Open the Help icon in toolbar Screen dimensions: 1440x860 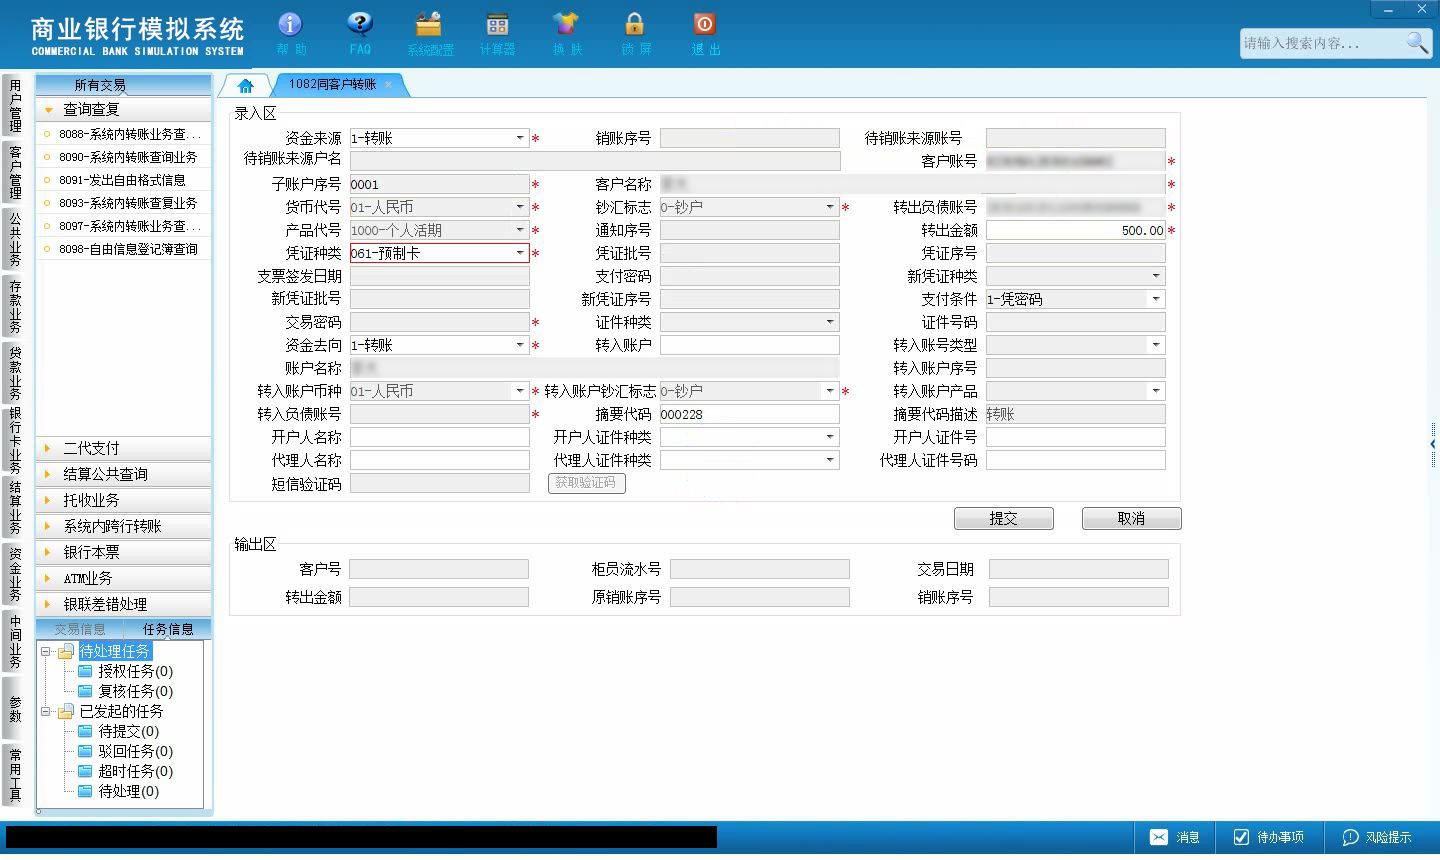(290, 33)
